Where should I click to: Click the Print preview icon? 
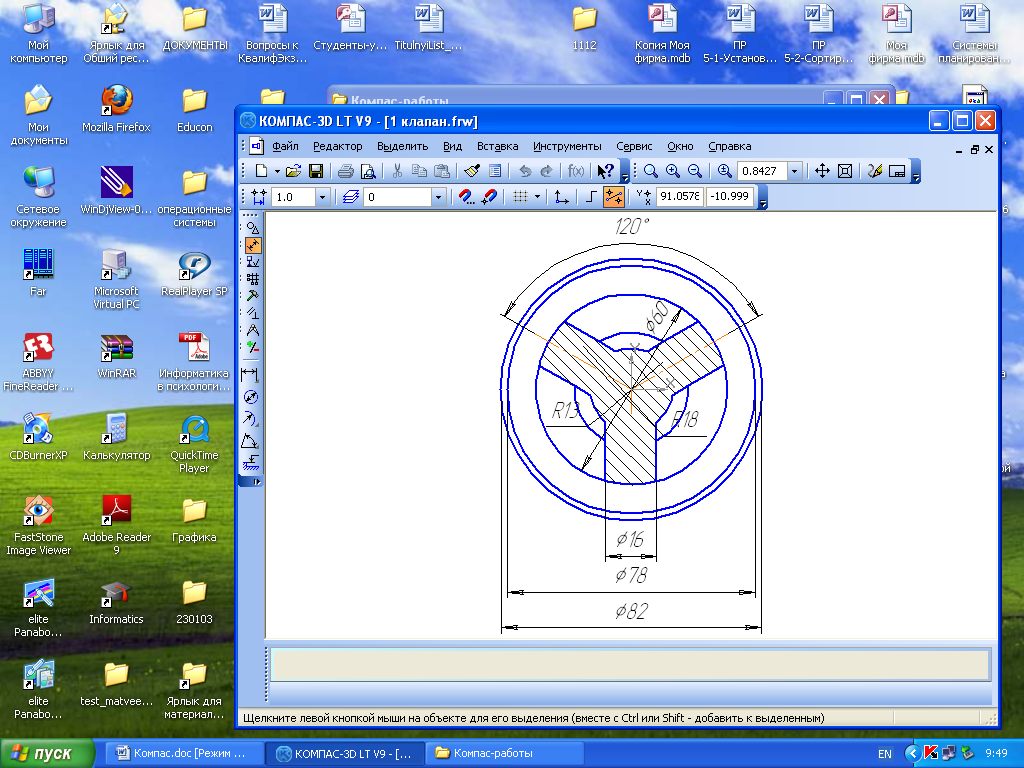tap(367, 171)
